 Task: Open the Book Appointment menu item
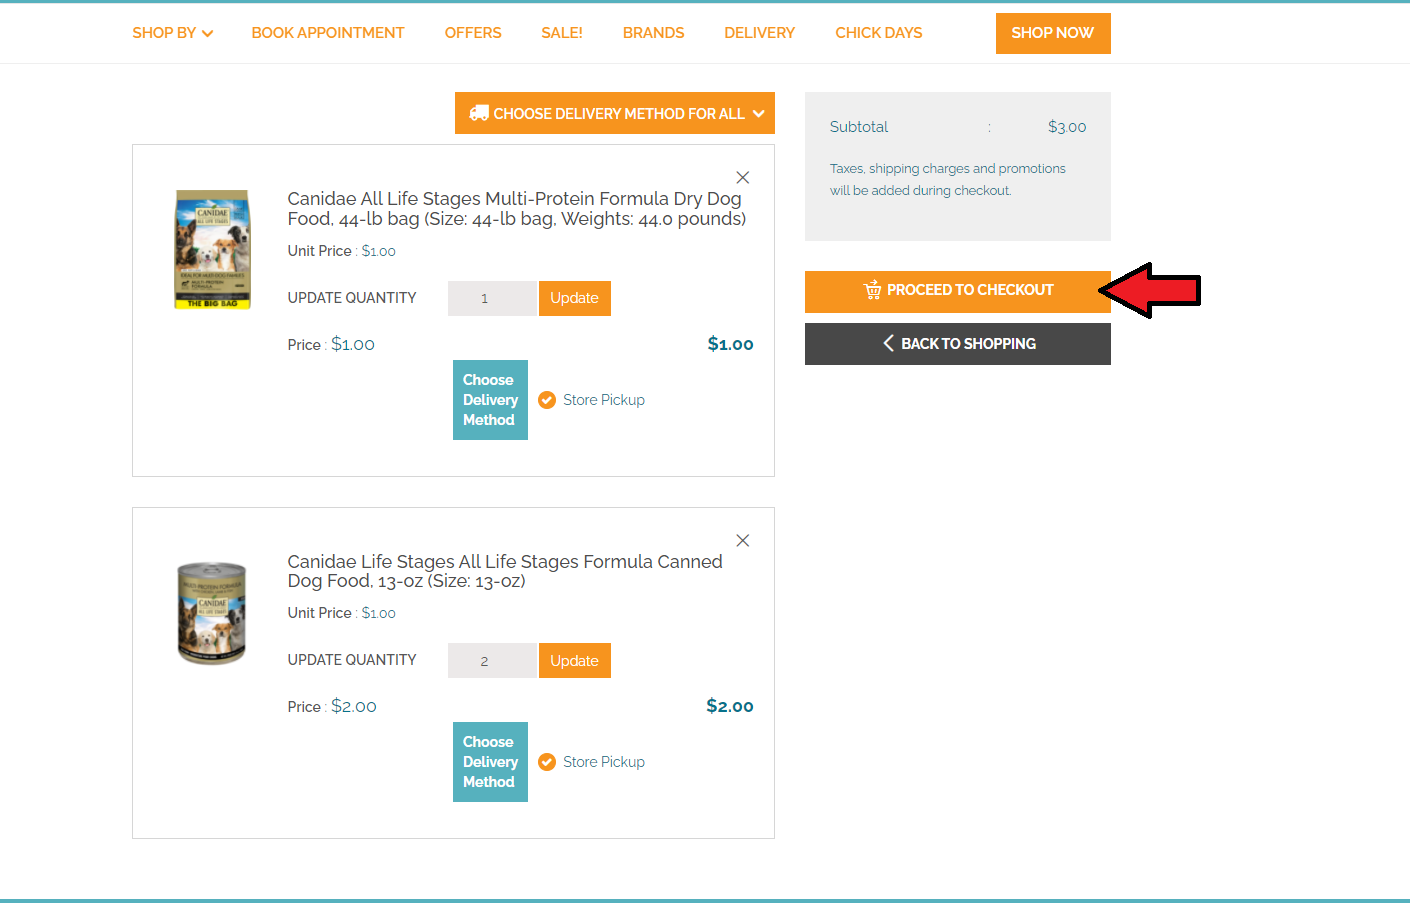click(327, 33)
